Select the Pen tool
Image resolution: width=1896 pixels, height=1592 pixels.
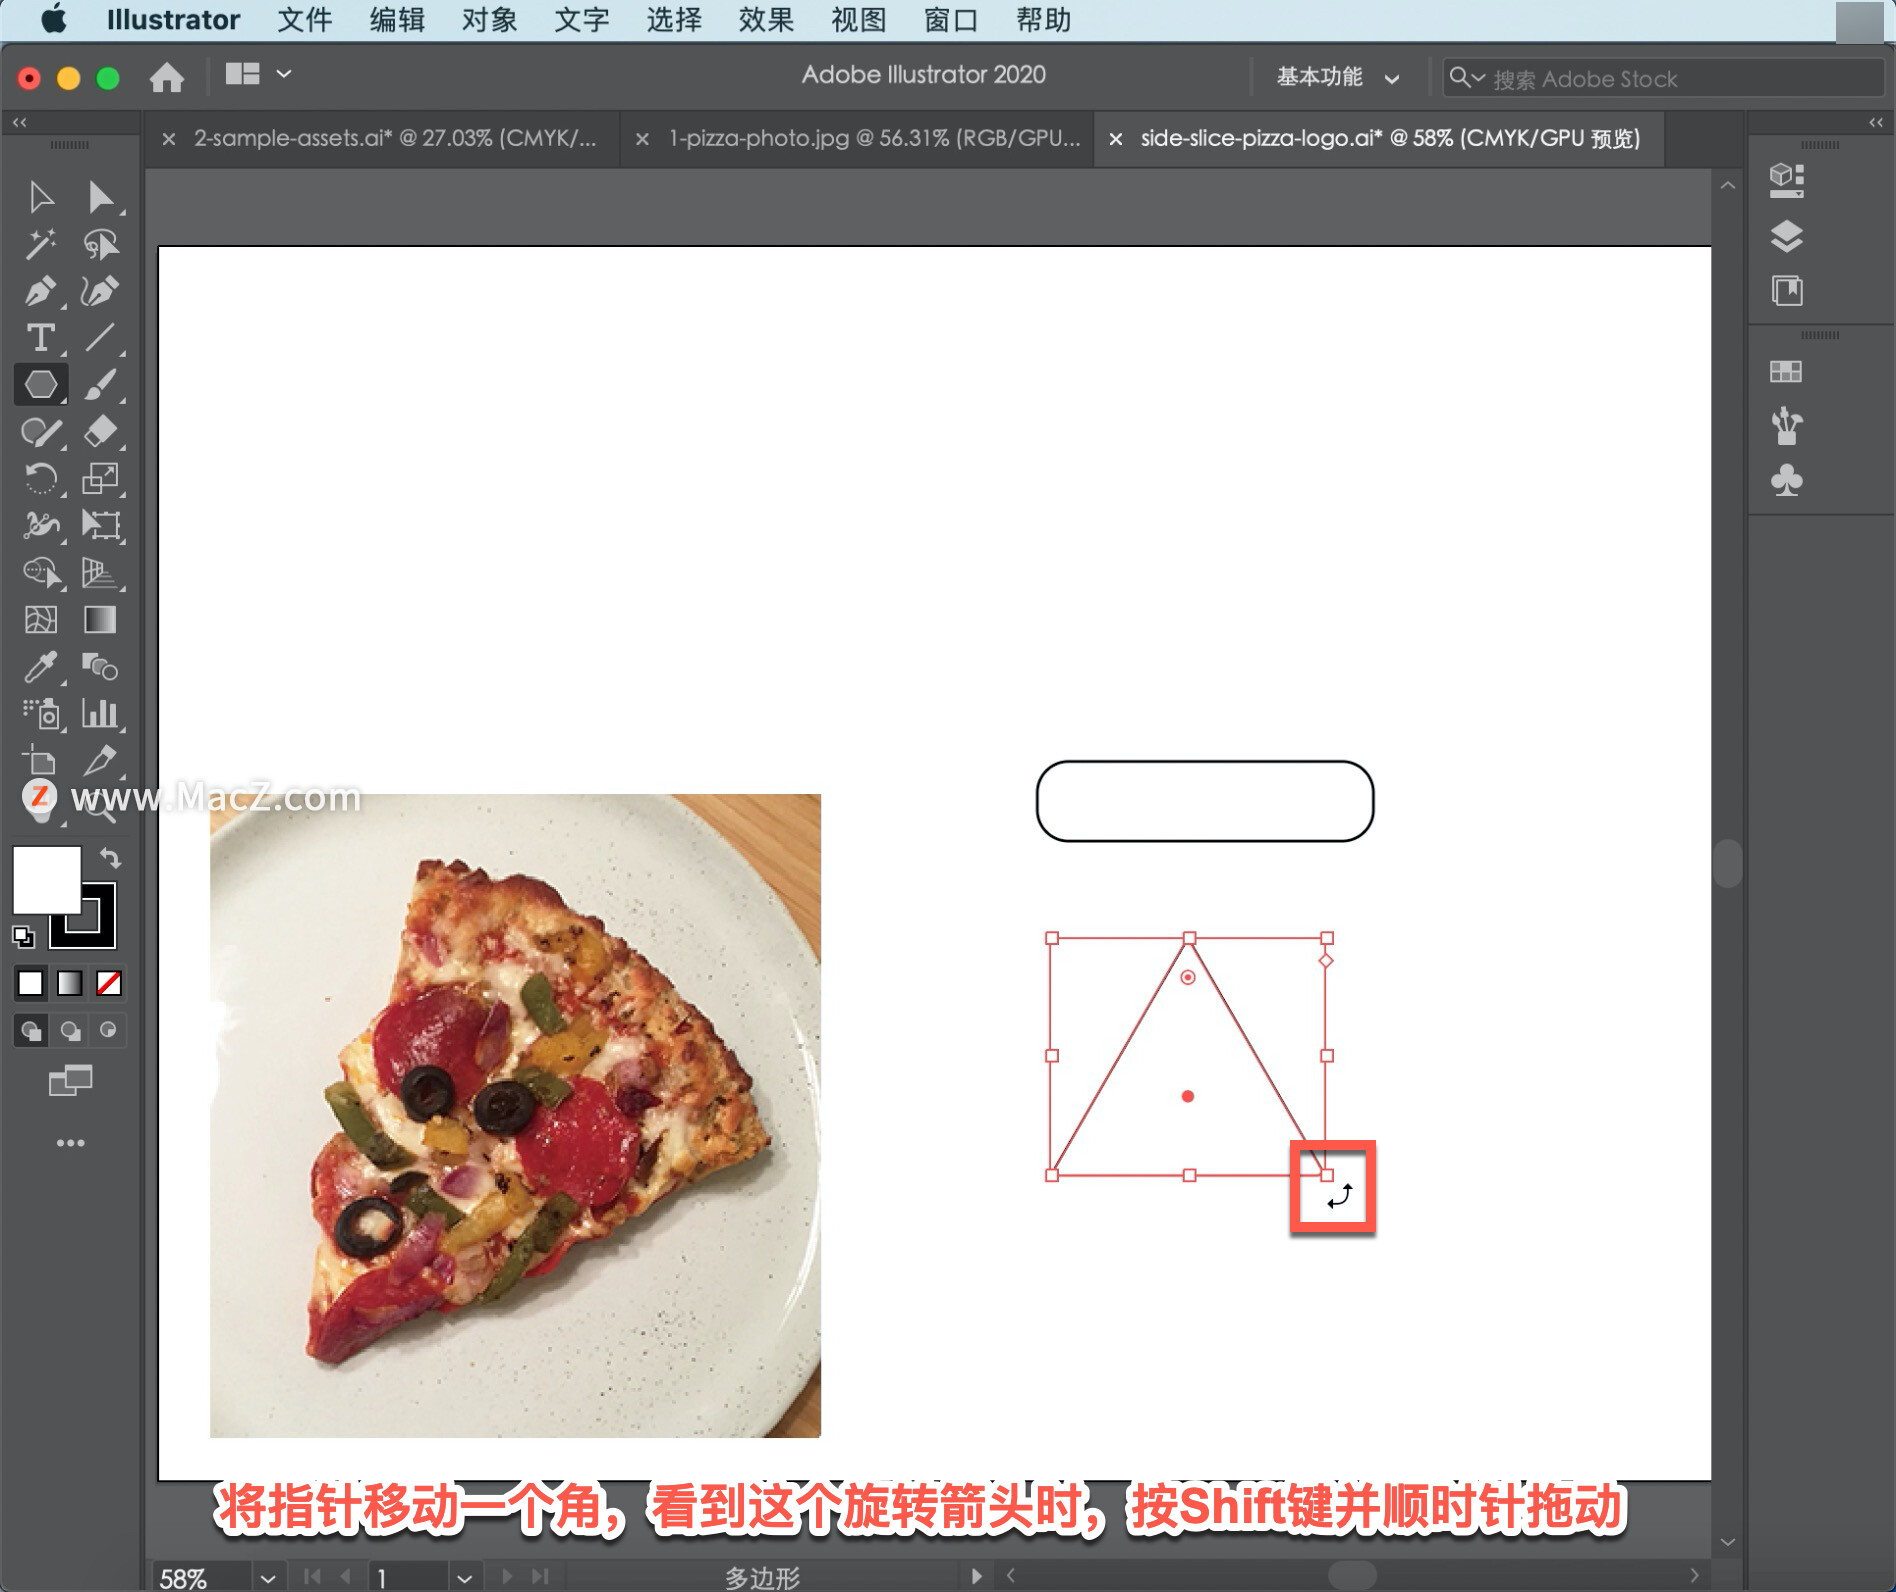[41, 291]
